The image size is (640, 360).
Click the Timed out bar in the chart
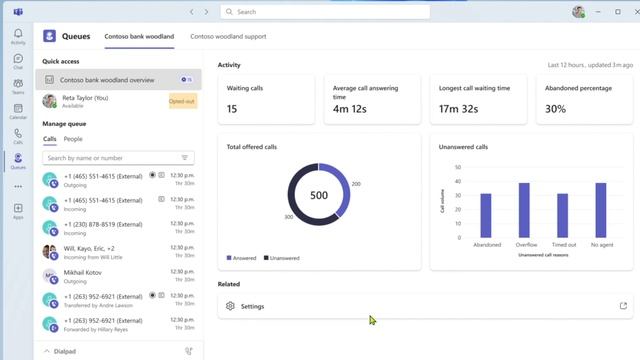pyautogui.click(x=562, y=216)
